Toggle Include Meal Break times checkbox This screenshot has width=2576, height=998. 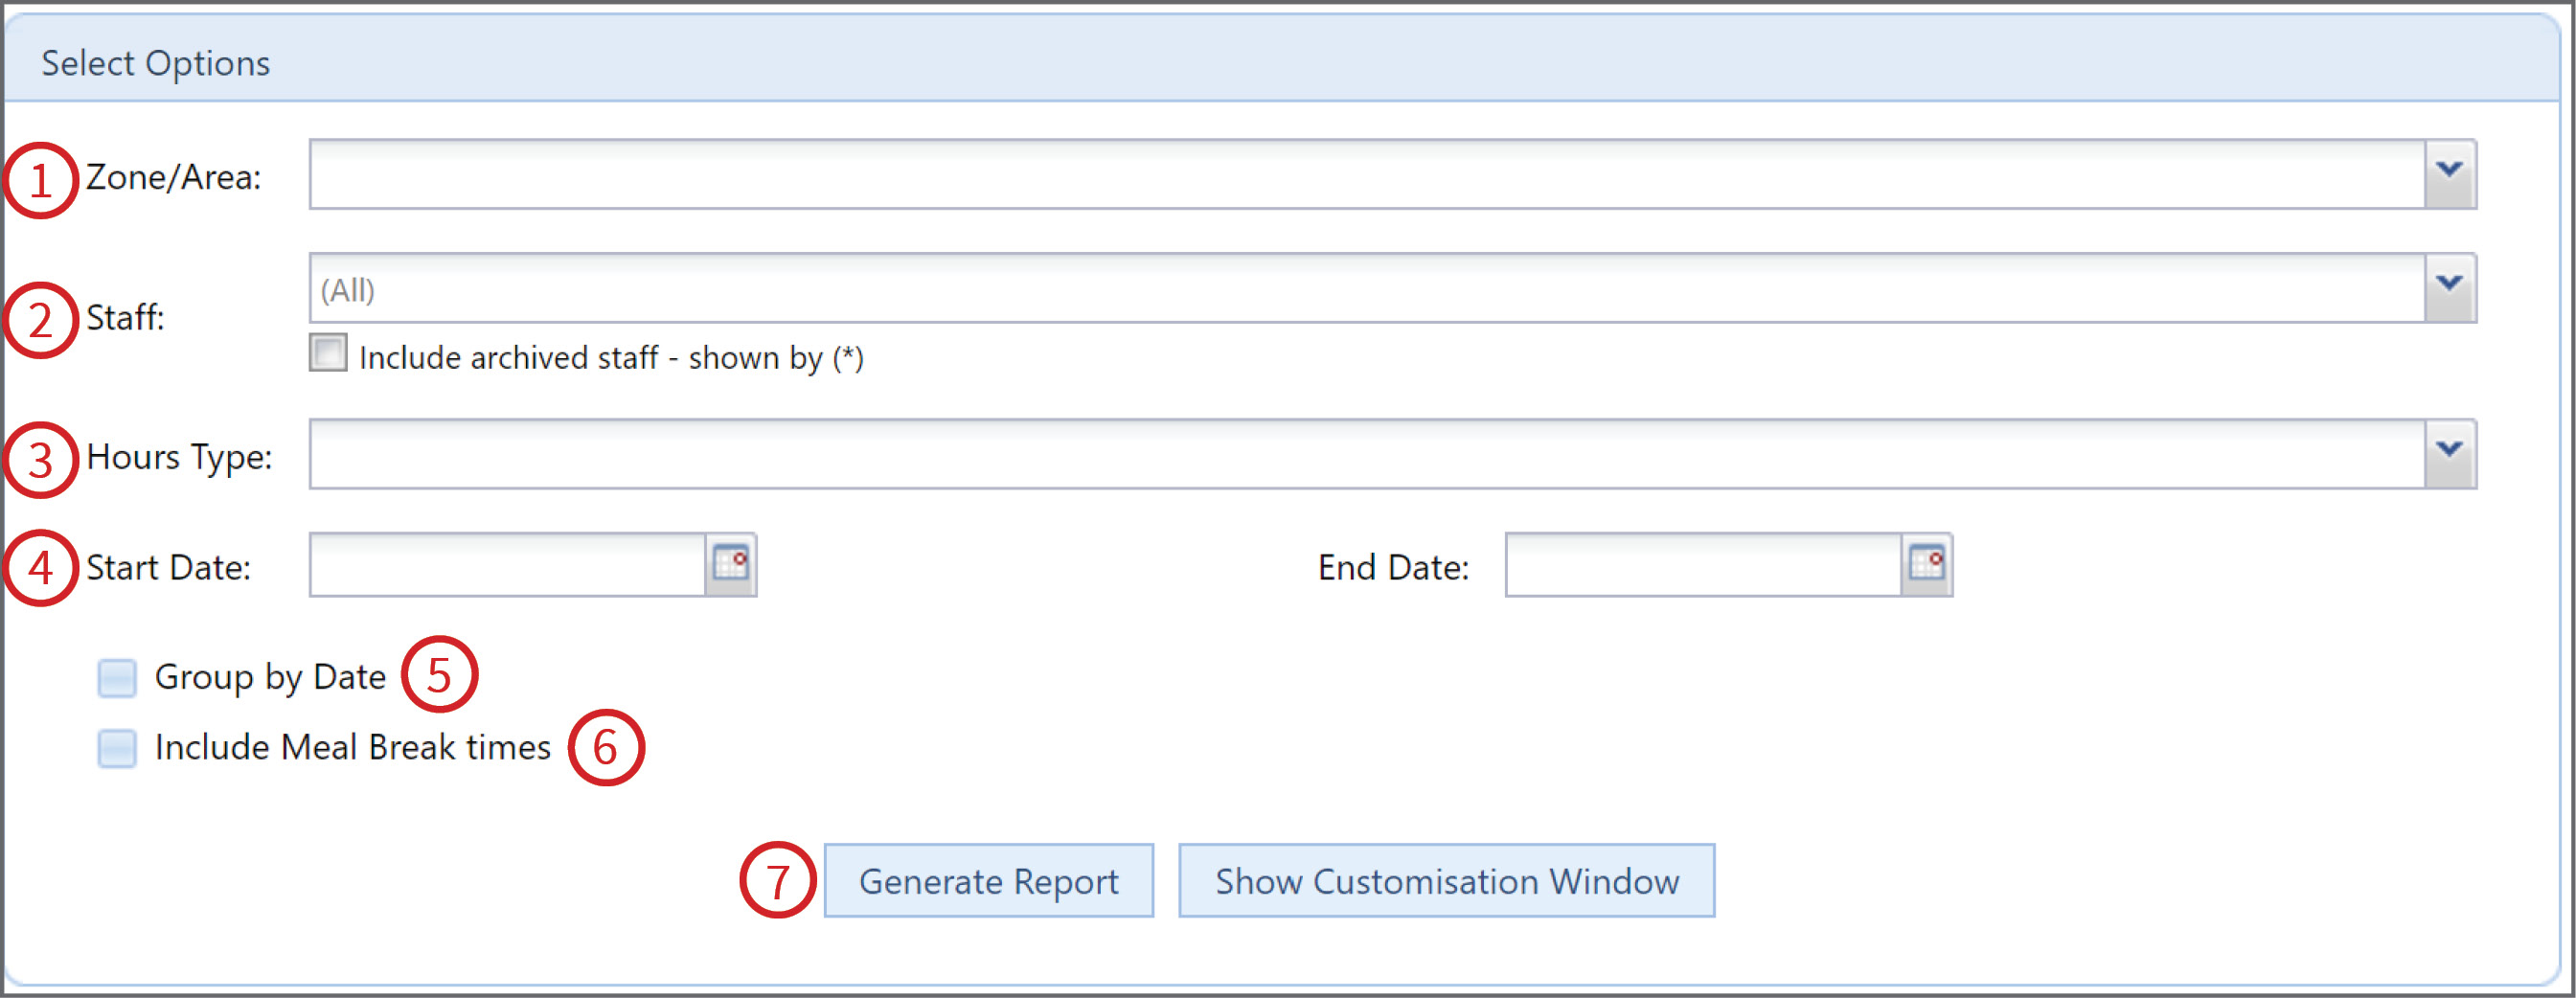click(117, 748)
